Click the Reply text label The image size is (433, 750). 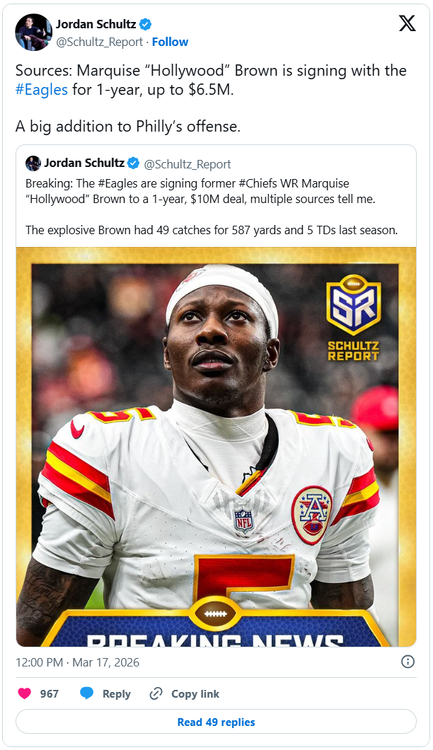[116, 694]
